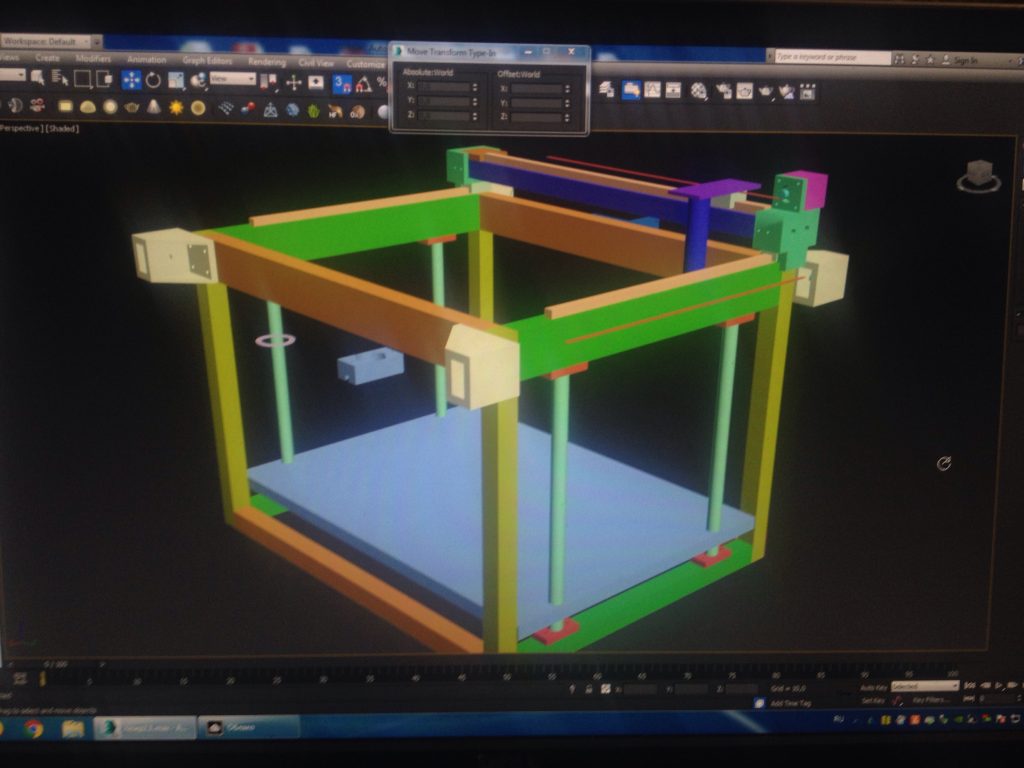1024x768 pixels.
Task: Toggle the Angle Snap button
Action: coord(363,84)
